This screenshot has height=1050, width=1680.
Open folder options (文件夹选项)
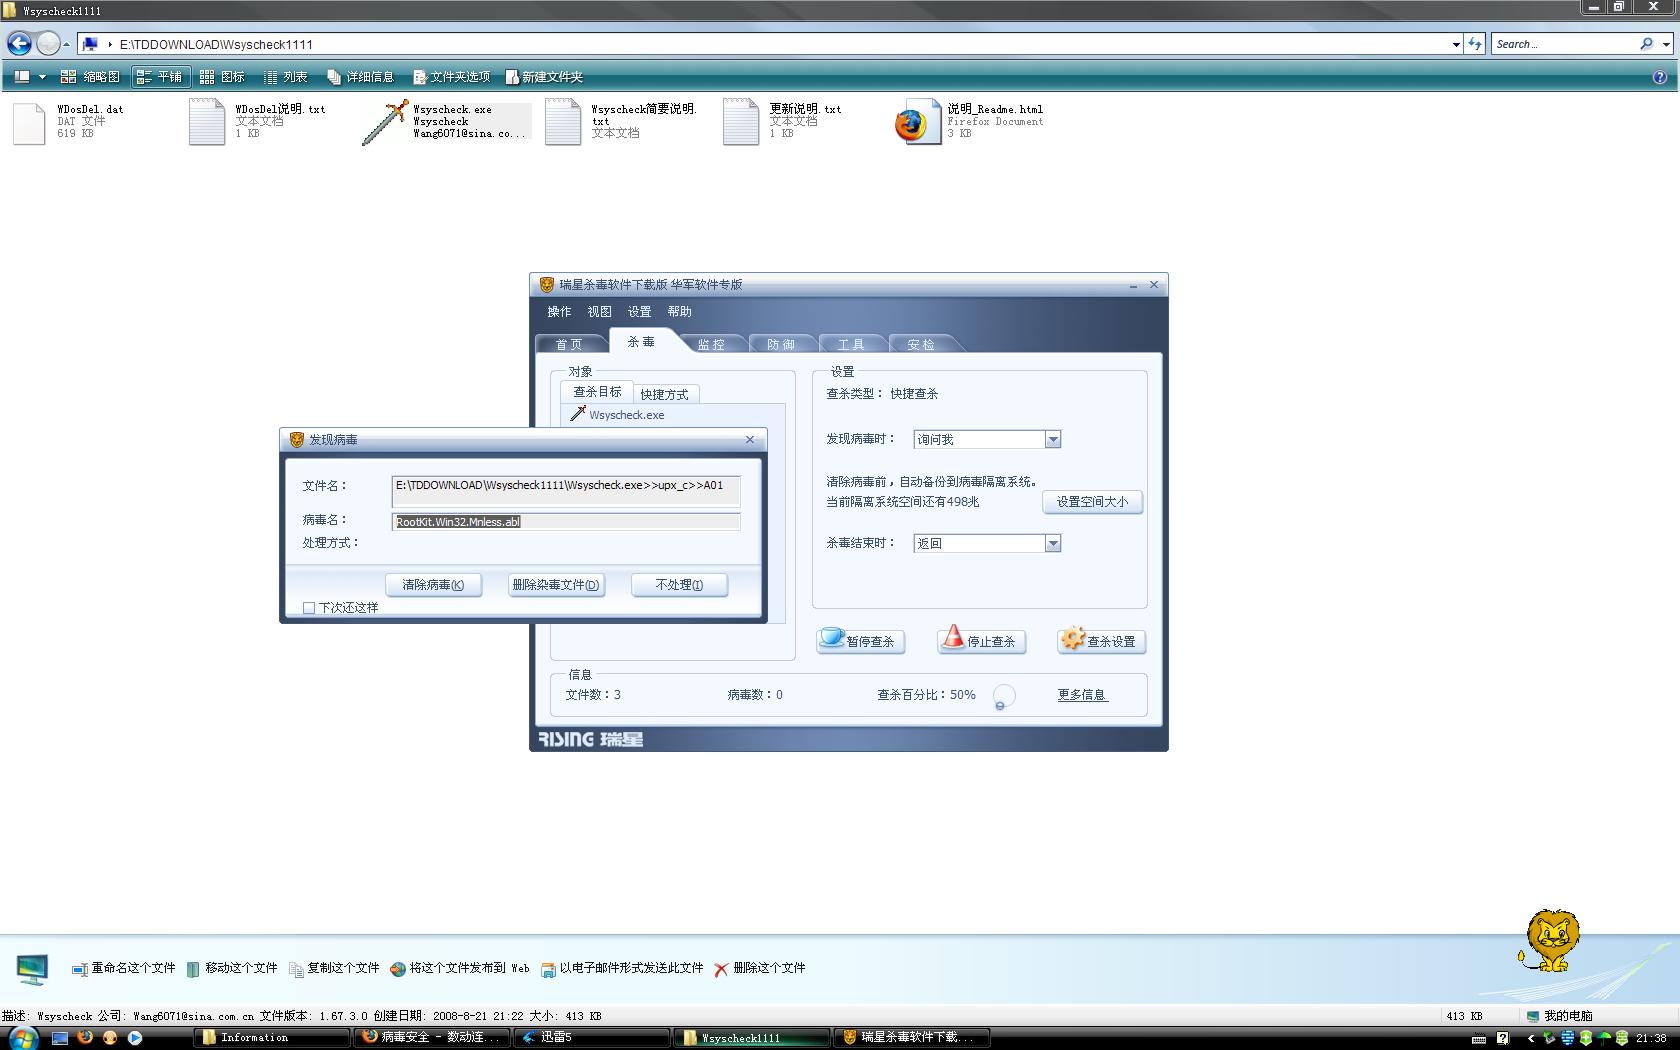point(452,77)
